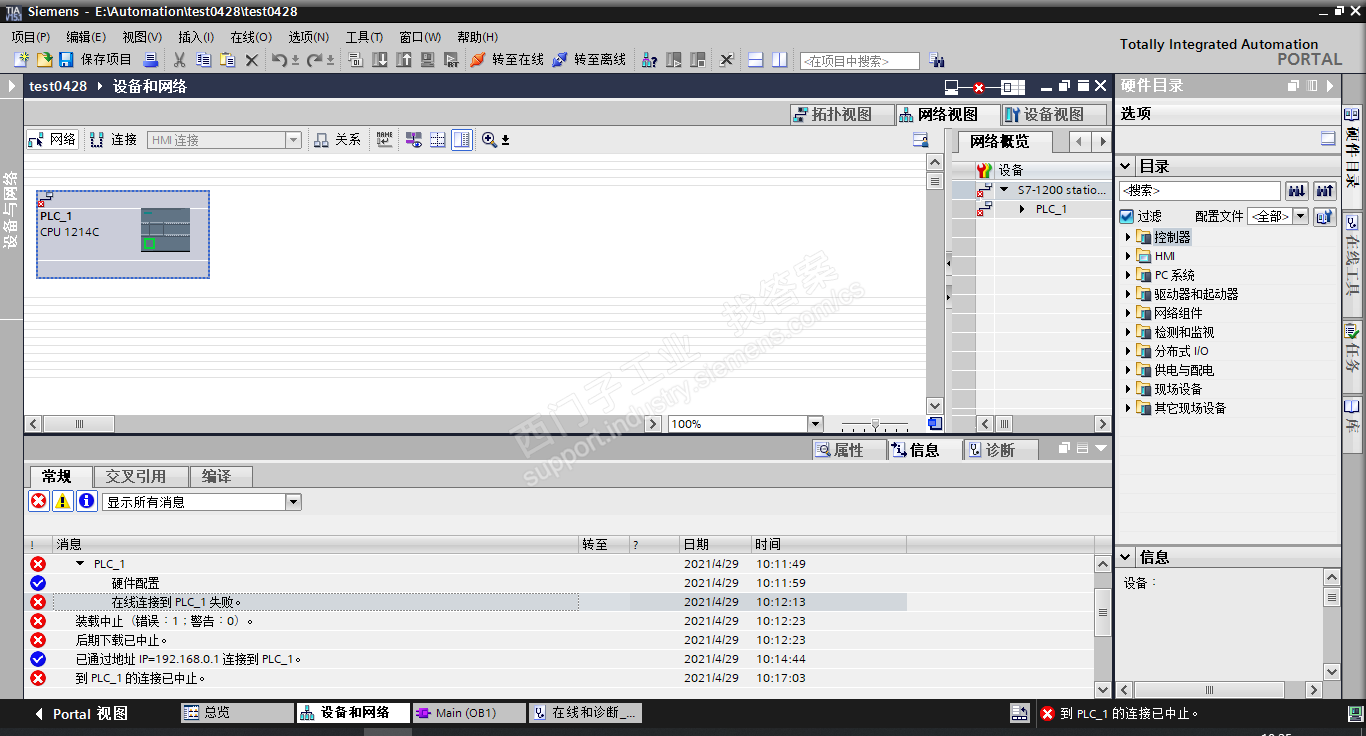The image size is (1366, 736).
Task: Open the 项目(P) menu
Action: pyautogui.click(x=30, y=37)
